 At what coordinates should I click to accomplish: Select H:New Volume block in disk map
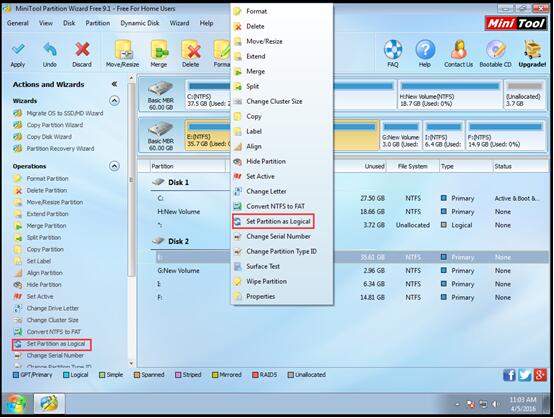click(x=450, y=95)
